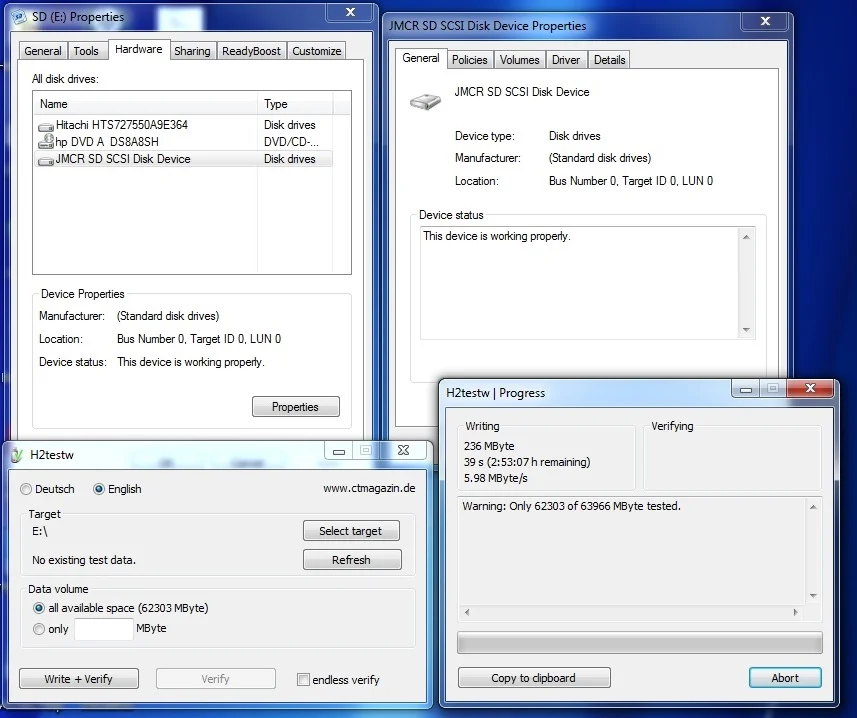Close the SD (E:) Properties dialog

350,12
